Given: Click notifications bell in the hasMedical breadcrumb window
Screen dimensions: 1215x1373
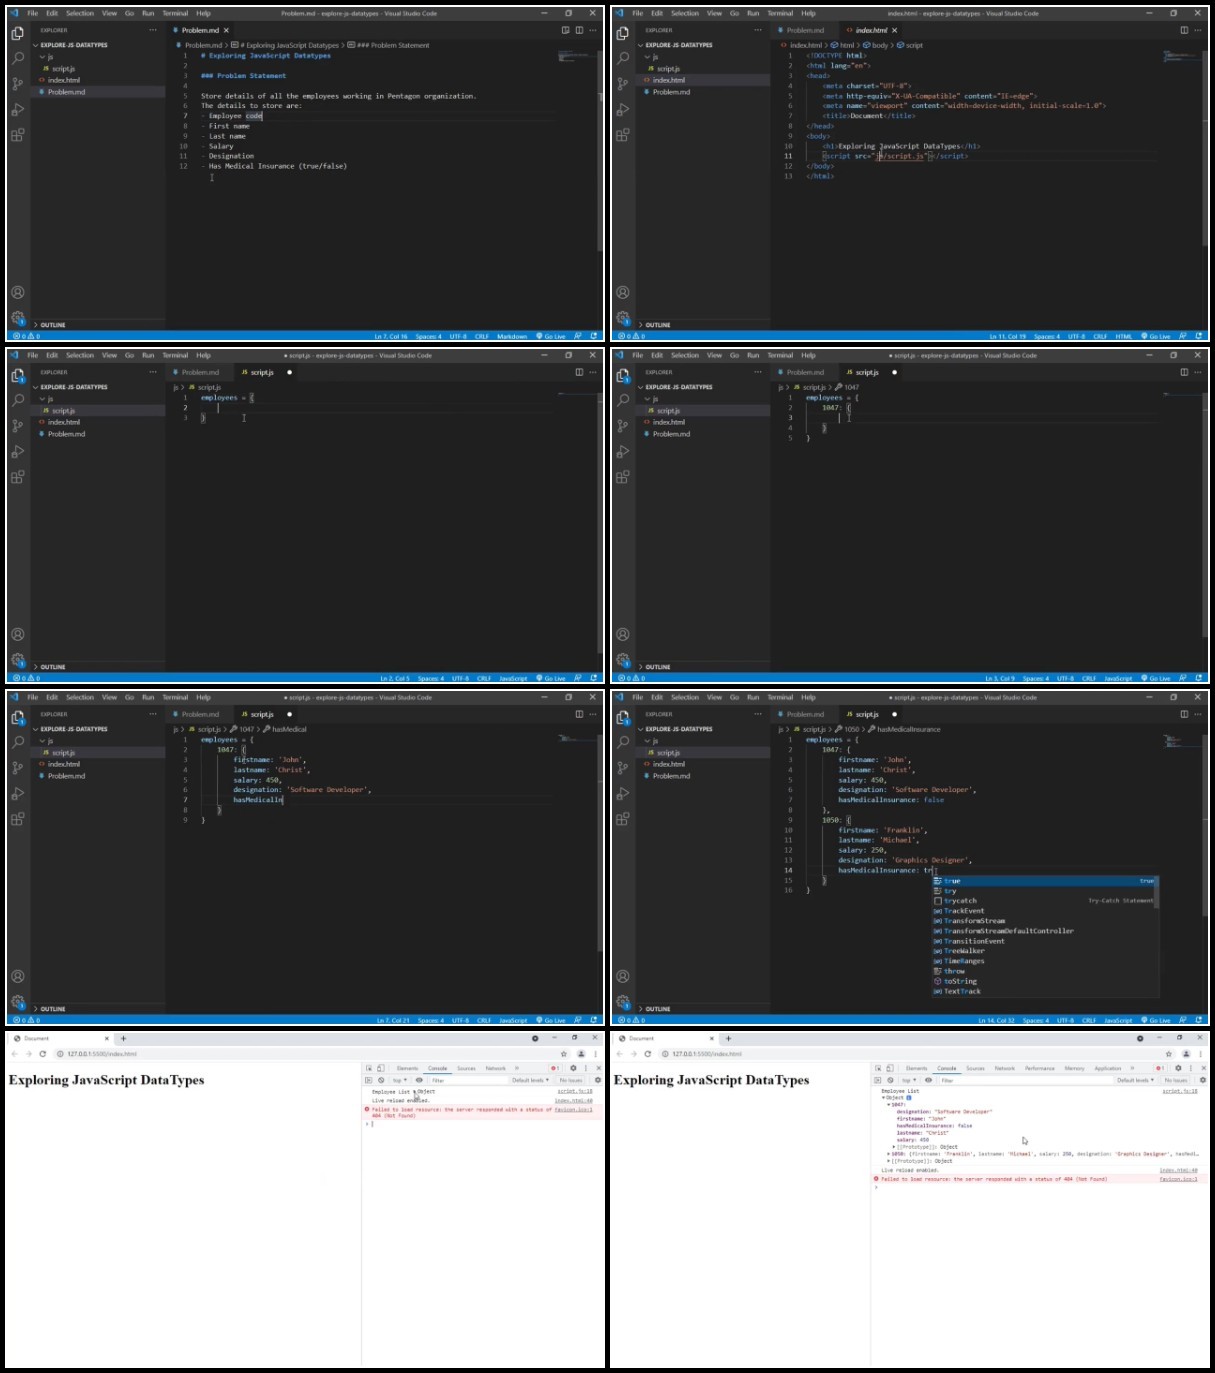Looking at the screenshot, I should 594,1020.
